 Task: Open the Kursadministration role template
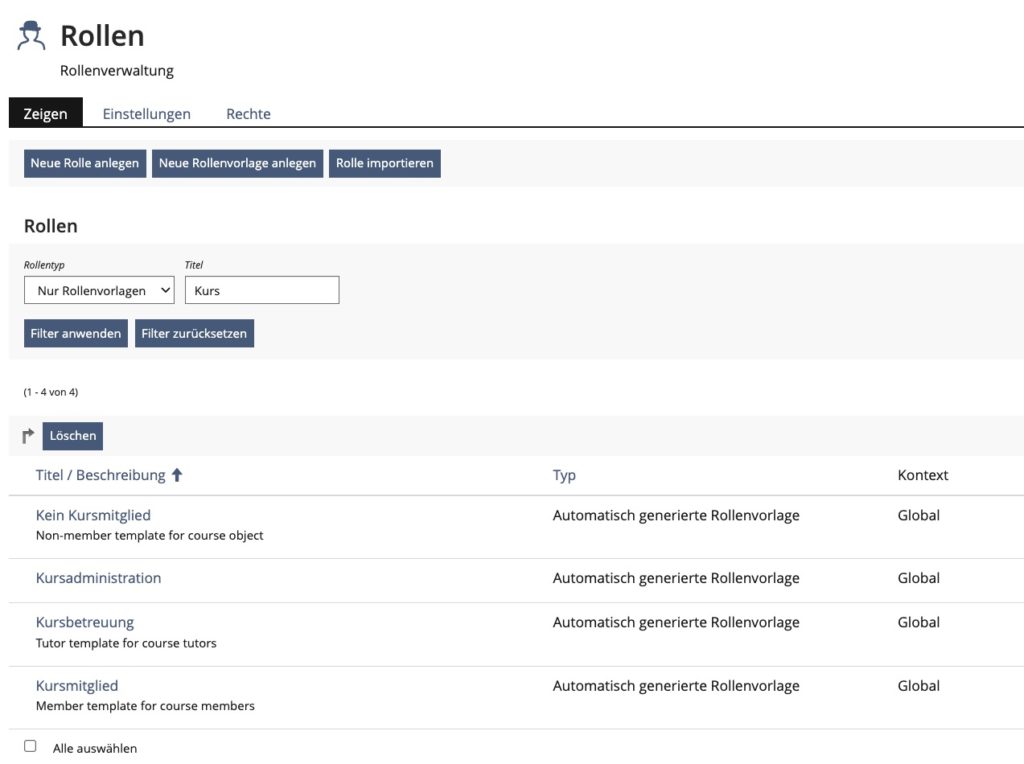(x=98, y=578)
